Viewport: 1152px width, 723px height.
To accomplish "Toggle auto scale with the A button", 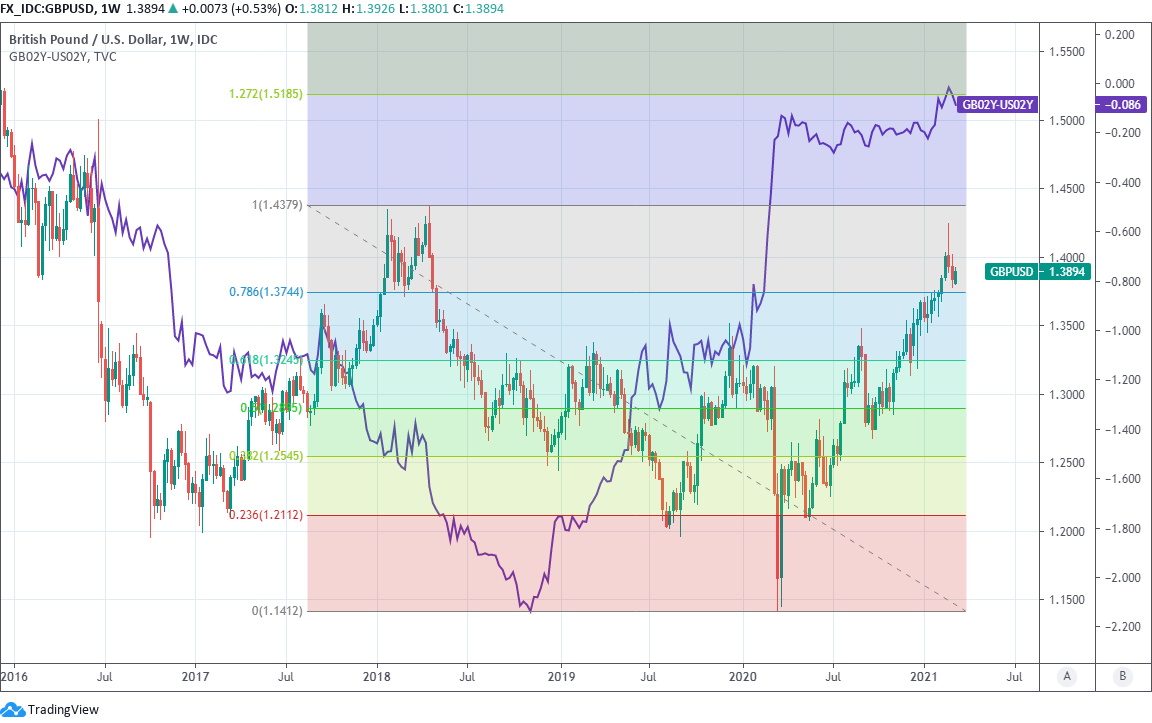I will [1067, 676].
